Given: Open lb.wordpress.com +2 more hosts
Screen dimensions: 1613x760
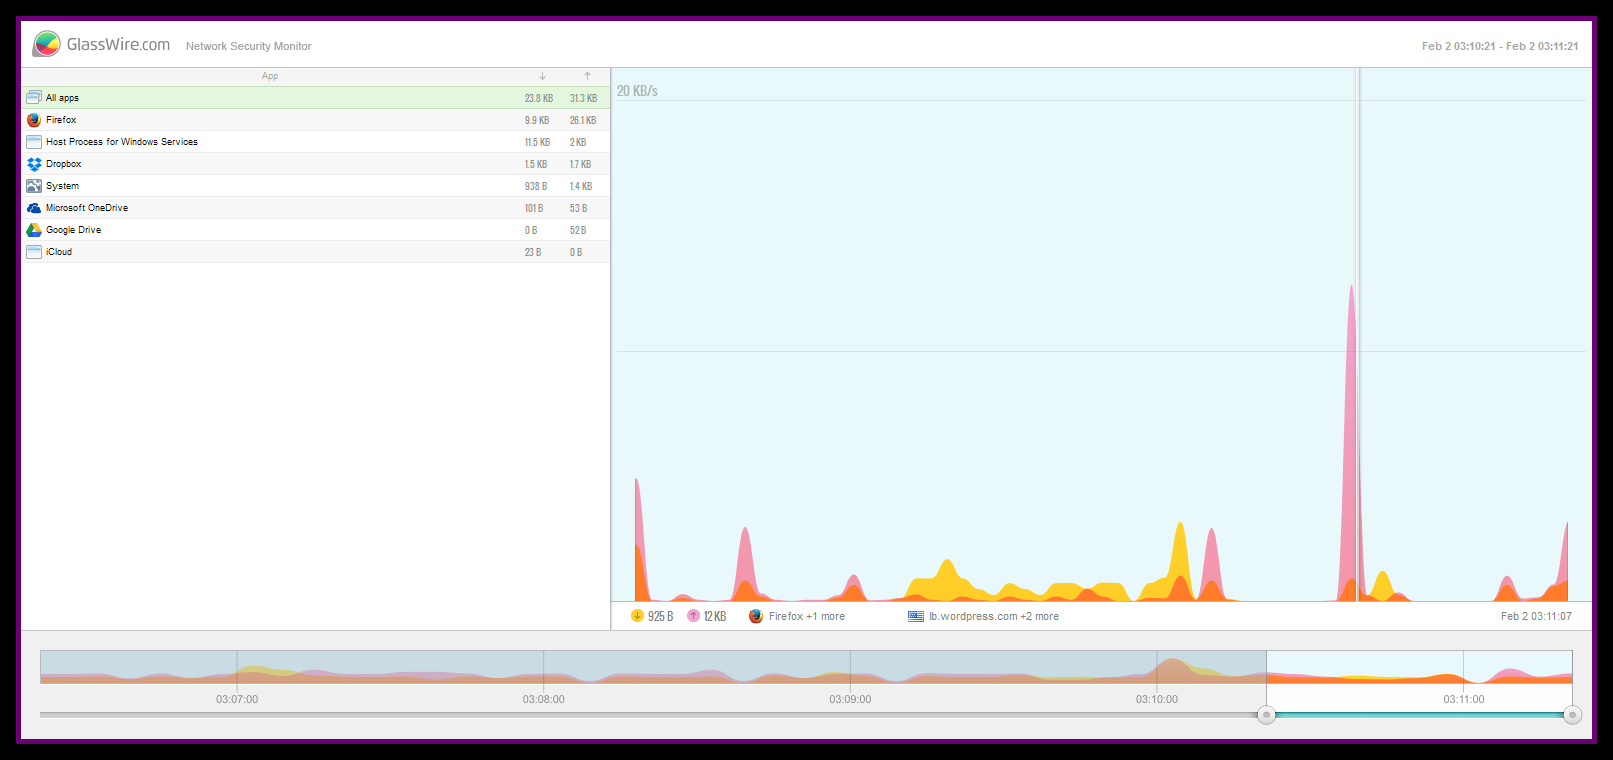Looking at the screenshot, I should click(x=993, y=617).
